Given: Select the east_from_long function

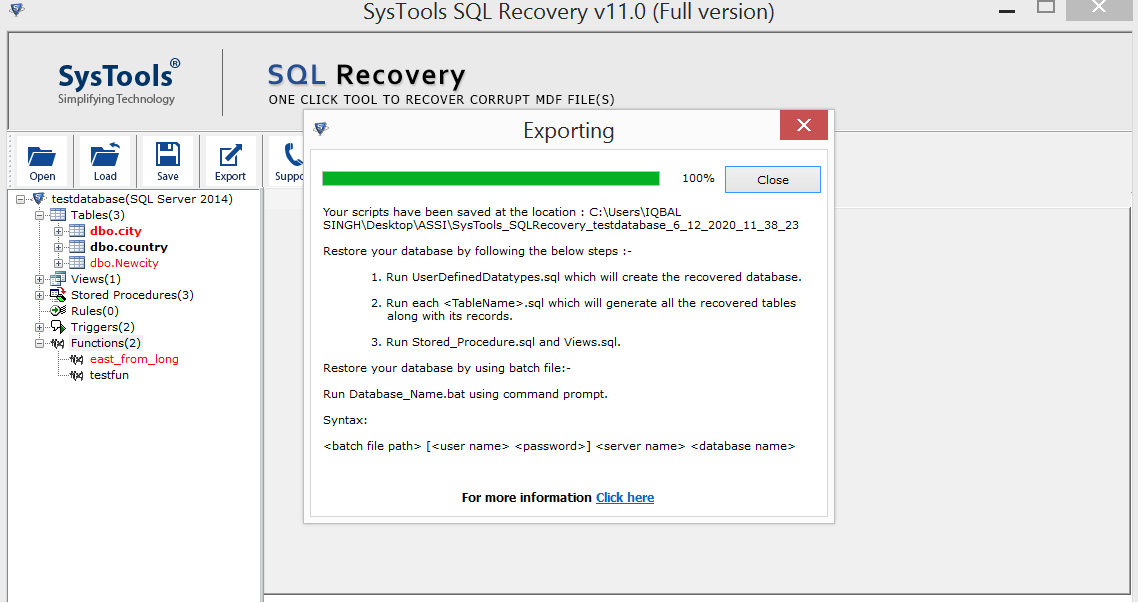Looking at the screenshot, I should (x=134, y=359).
